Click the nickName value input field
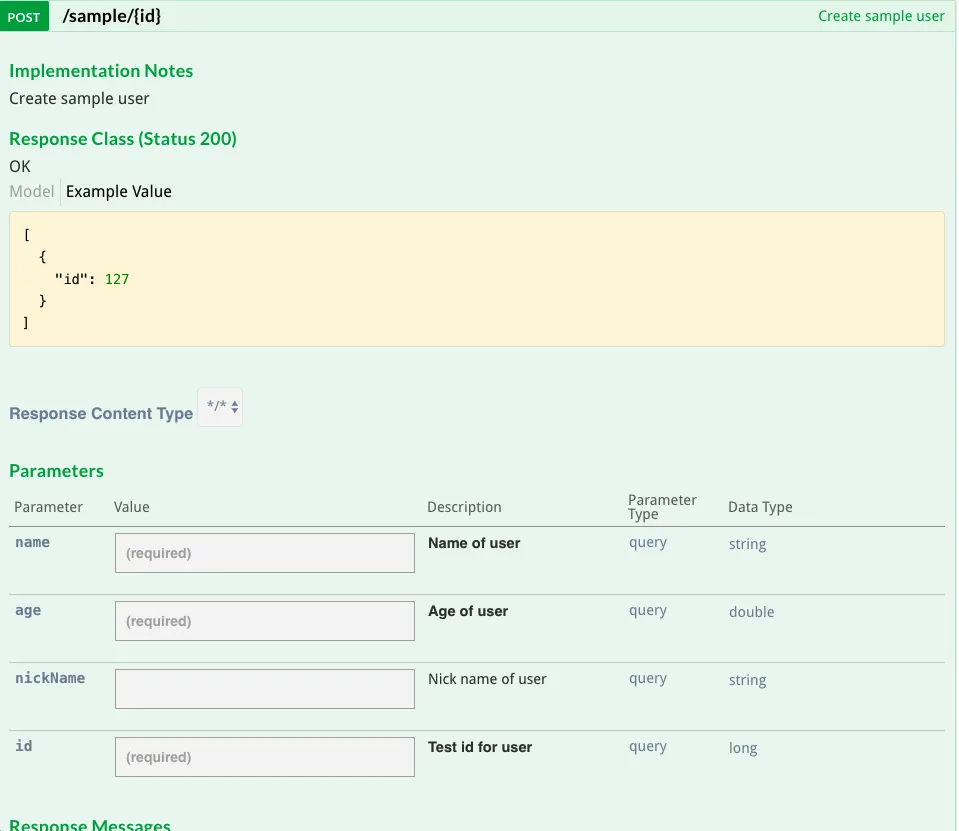Image resolution: width=959 pixels, height=831 pixels. pos(265,689)
